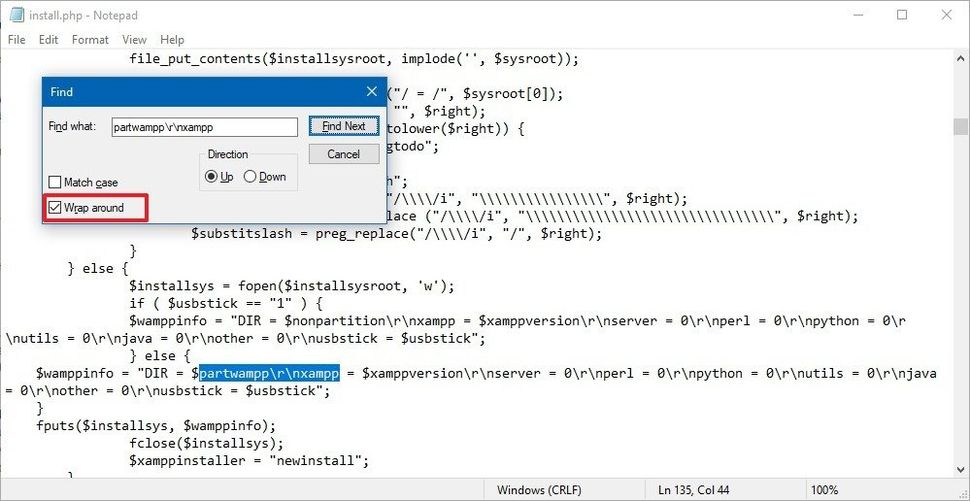Click the scrollbar up arrow

coord(960,58)
